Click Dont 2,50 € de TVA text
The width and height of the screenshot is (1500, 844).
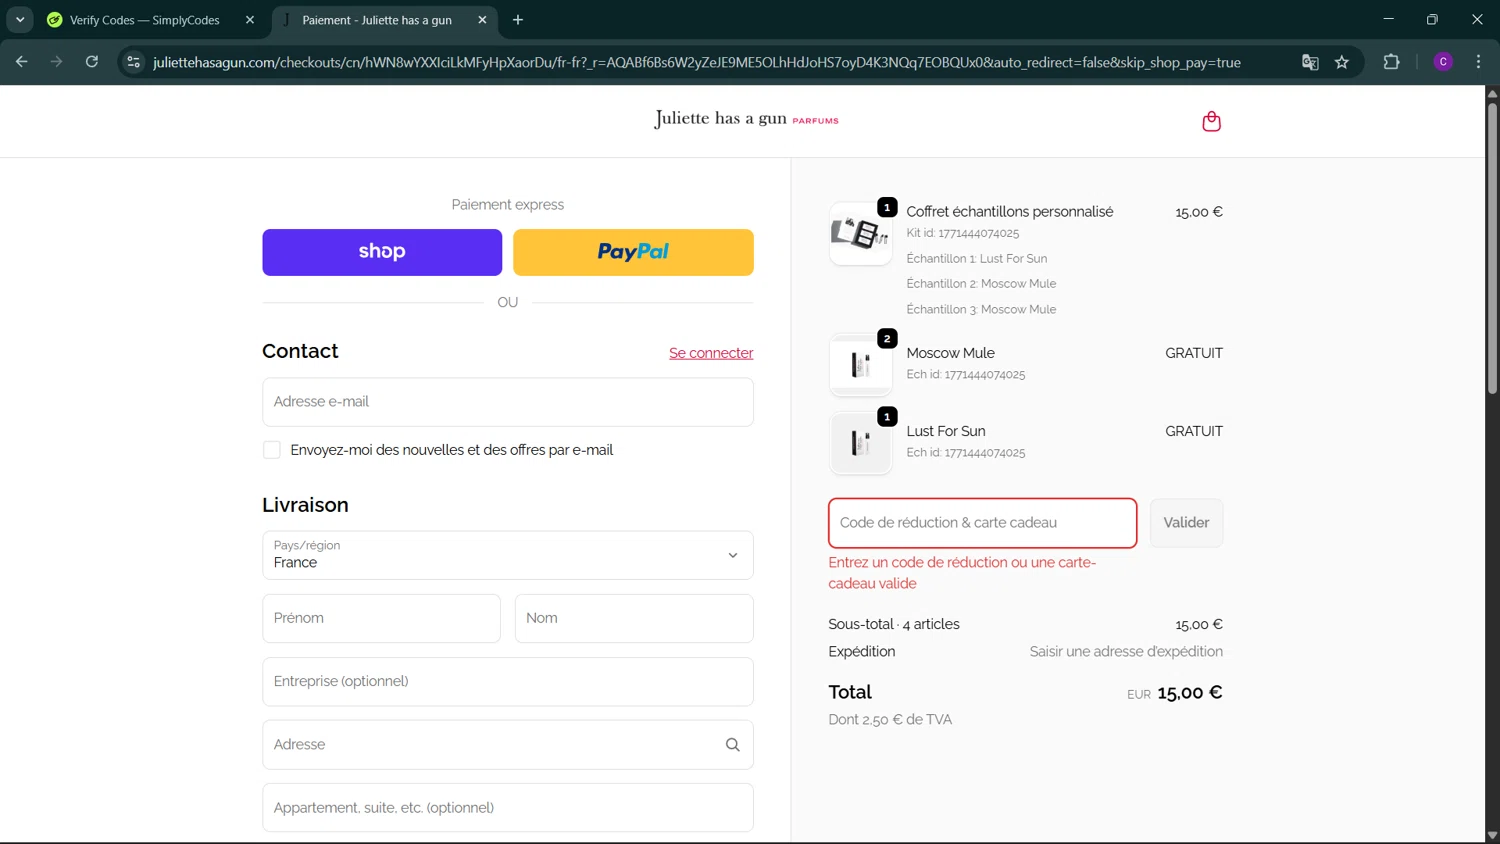(890, 720)
